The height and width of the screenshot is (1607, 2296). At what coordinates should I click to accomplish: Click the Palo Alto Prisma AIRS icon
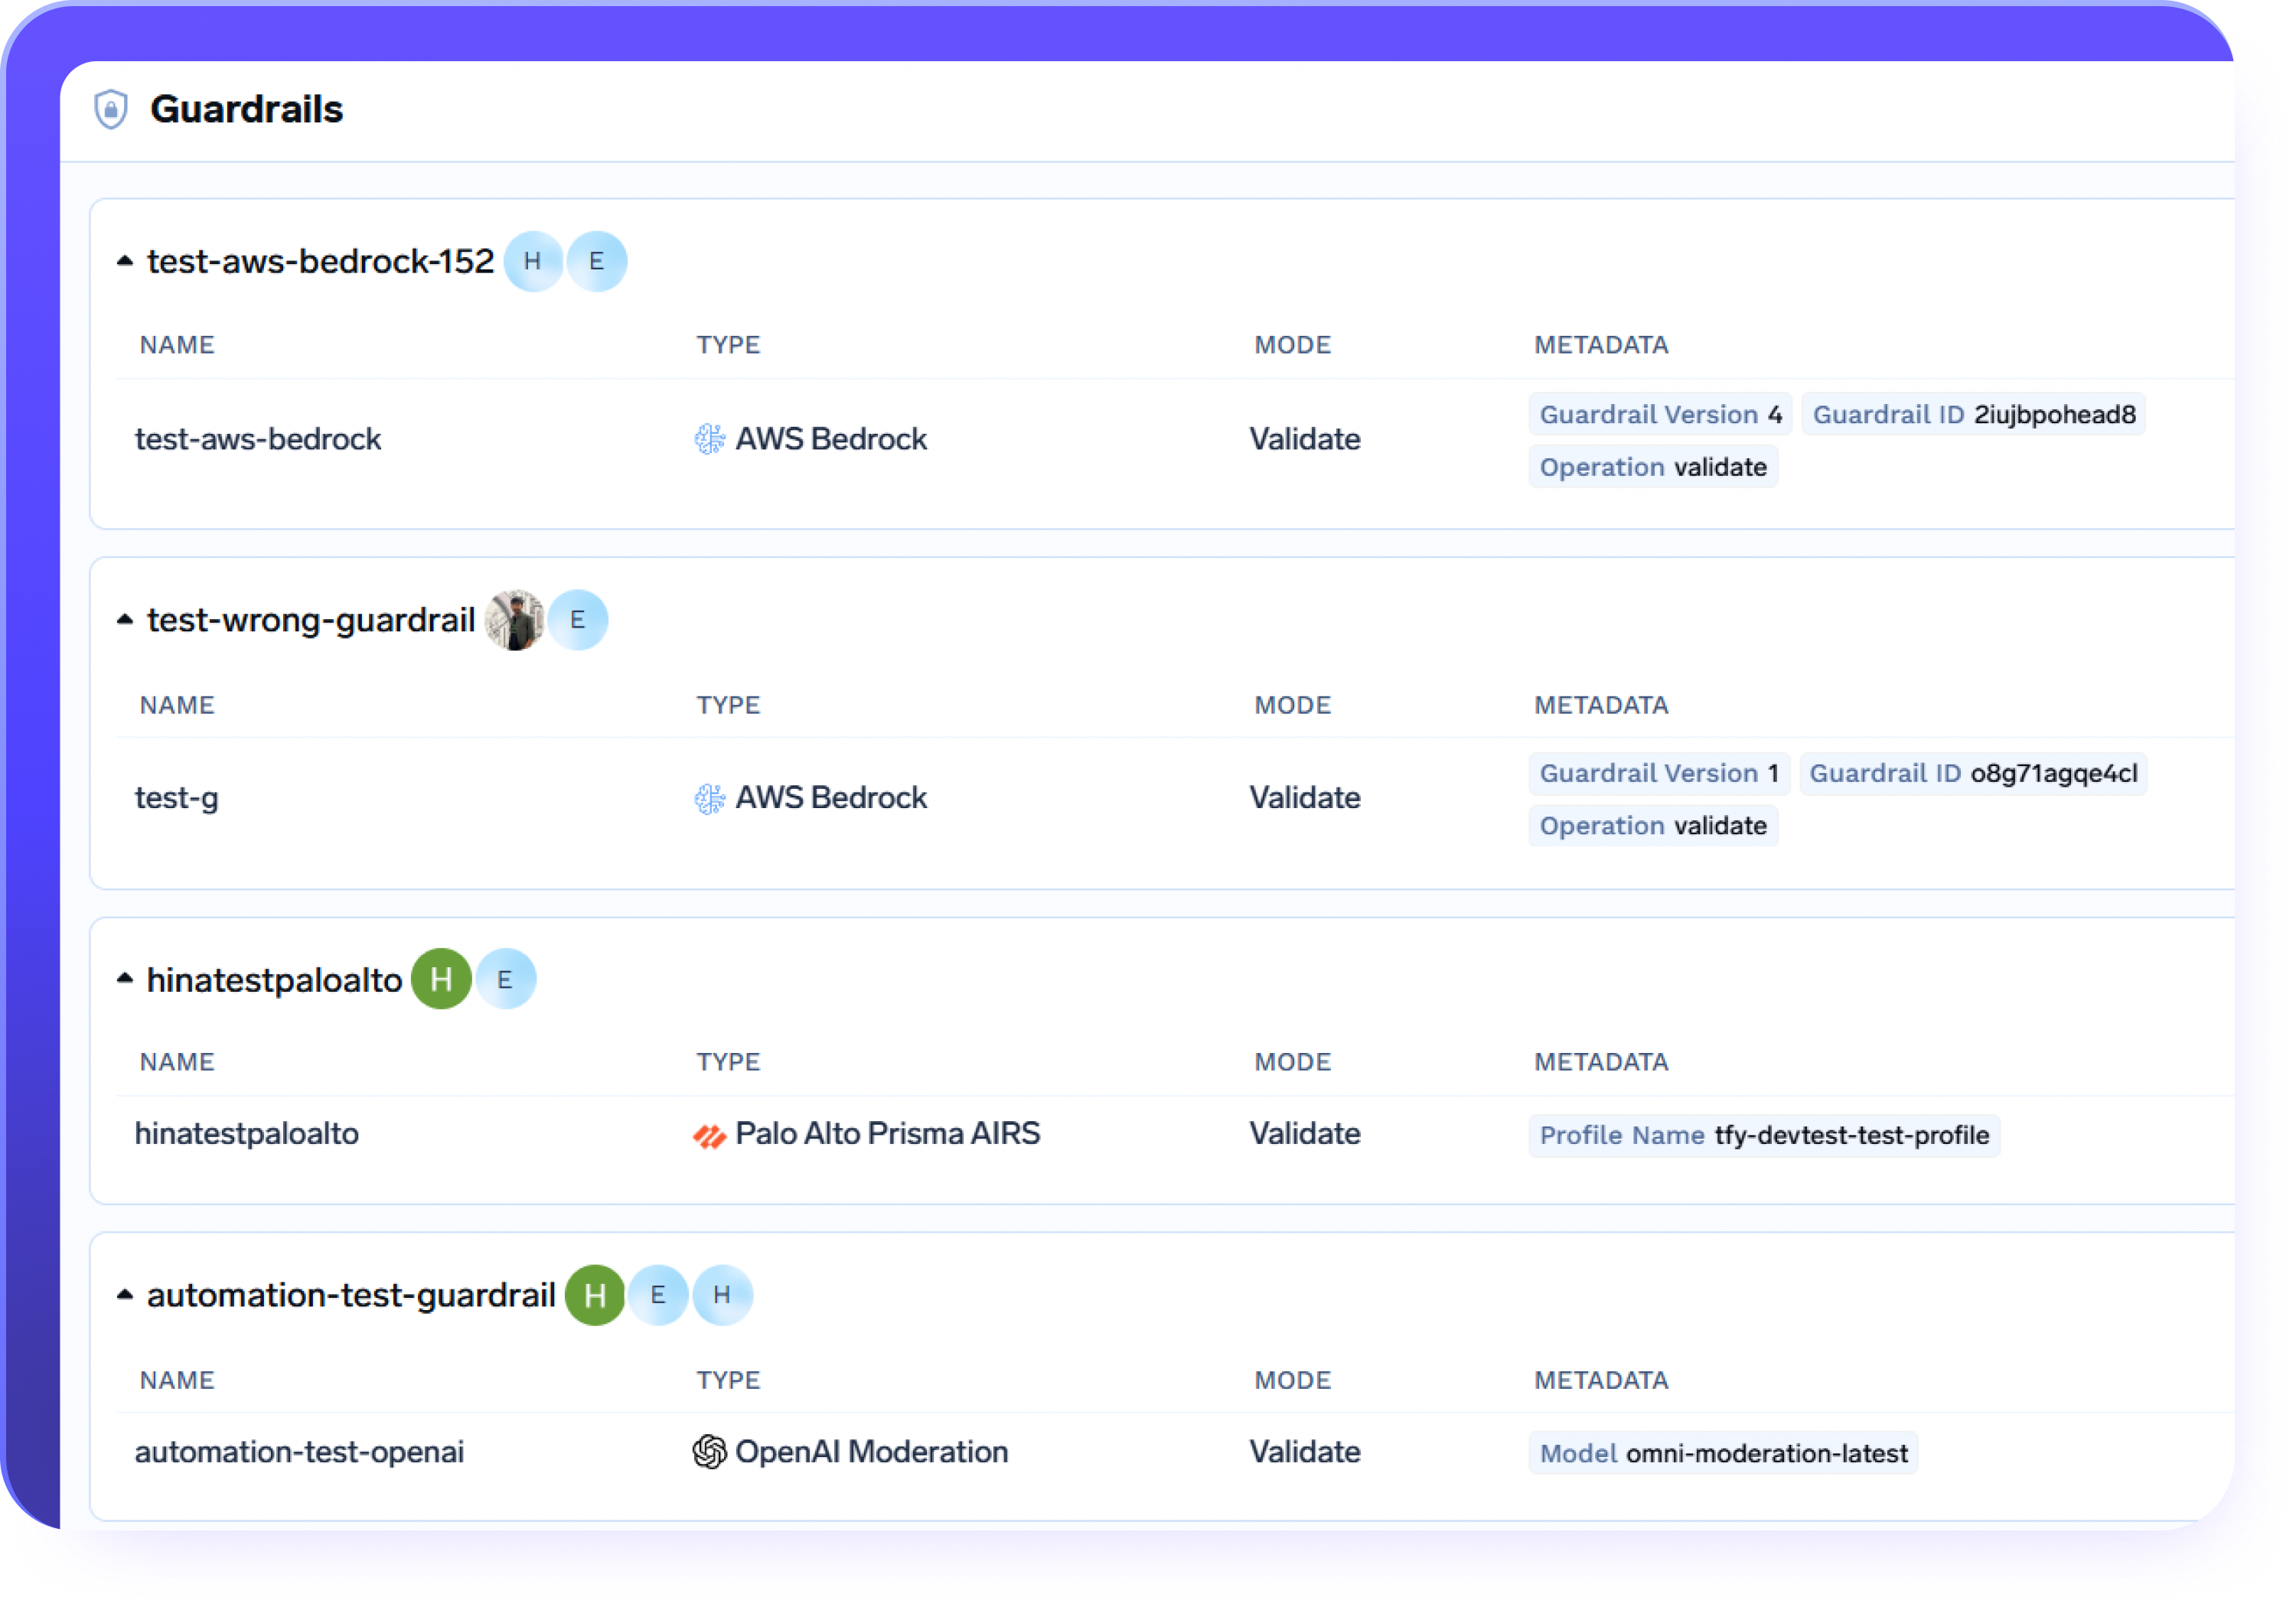(709, 1133)
